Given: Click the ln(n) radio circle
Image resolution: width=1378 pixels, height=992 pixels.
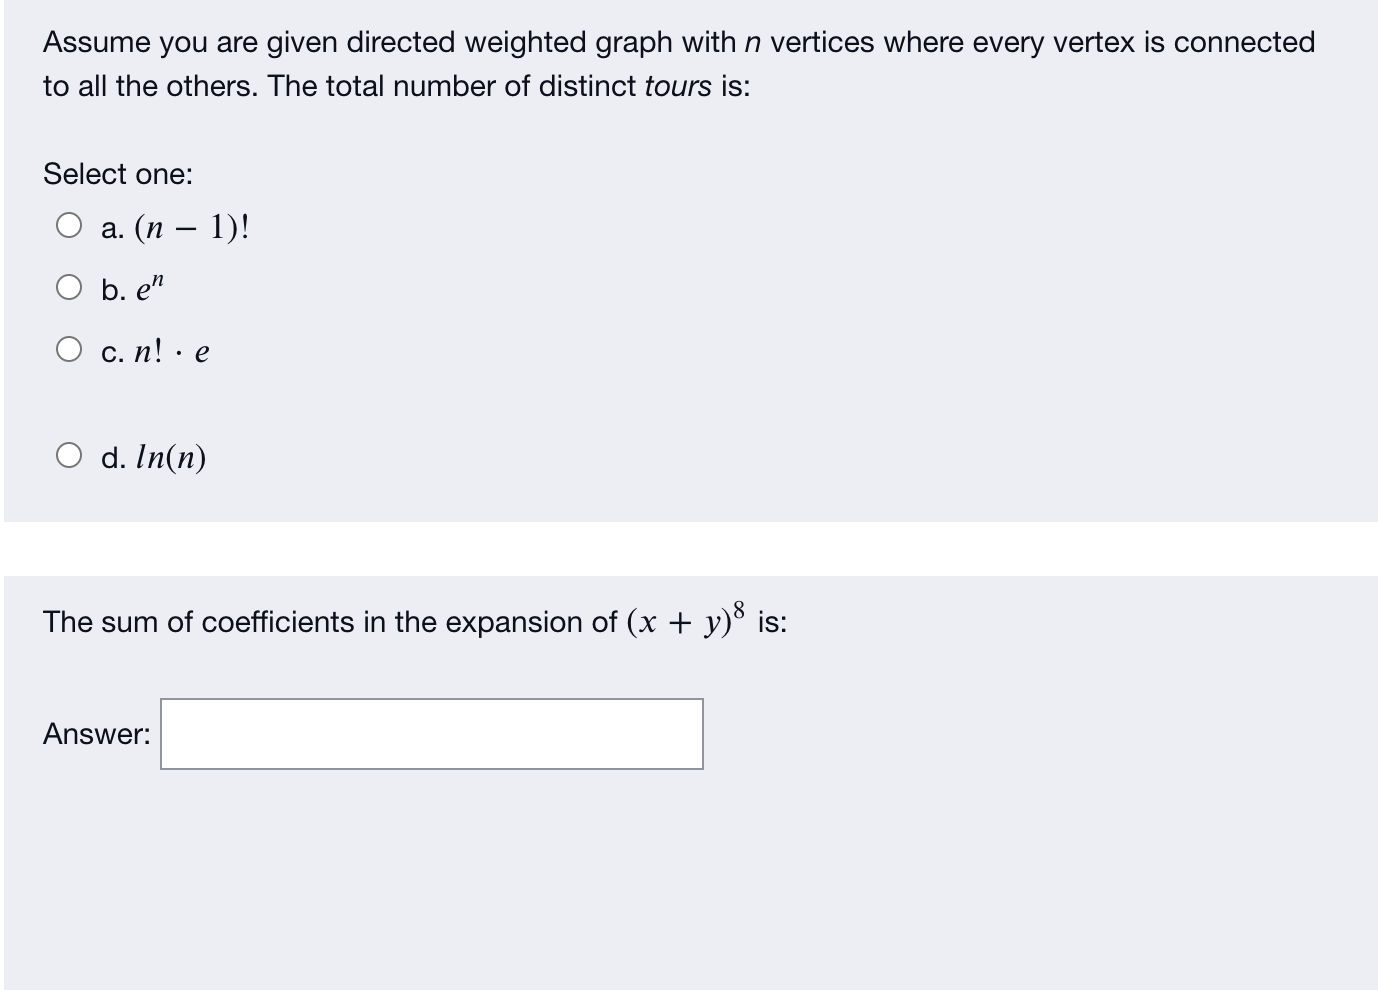Looking at the screenshot, I should coord(69,455).
